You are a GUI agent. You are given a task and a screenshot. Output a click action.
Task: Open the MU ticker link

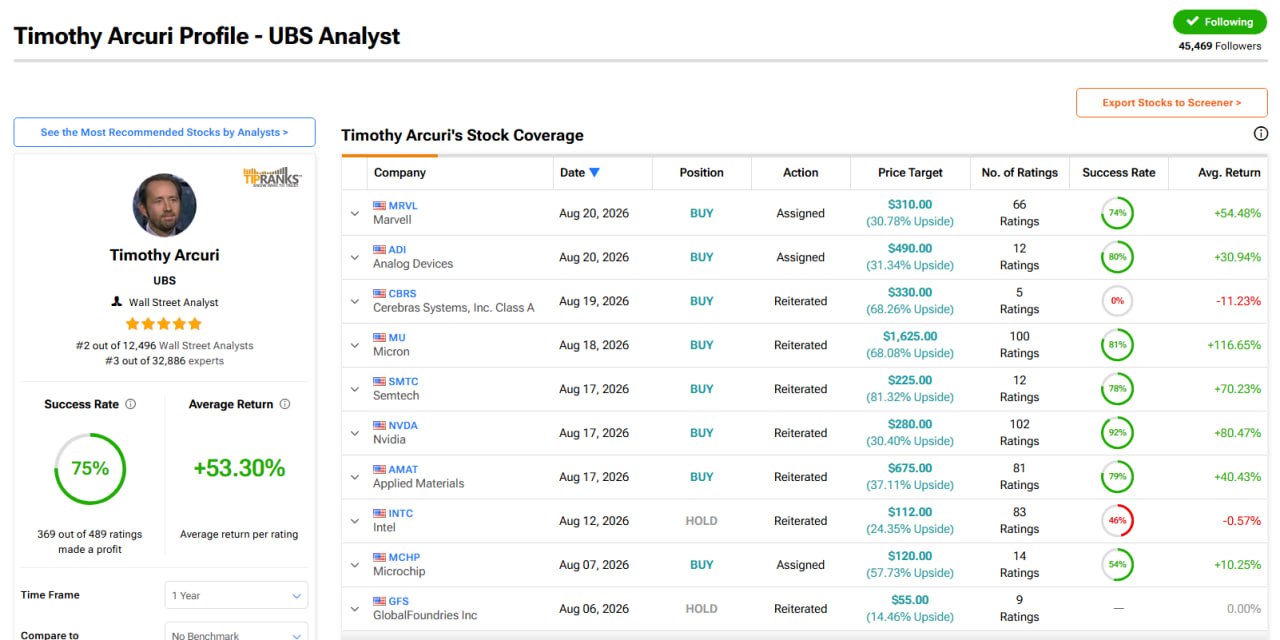397,338
